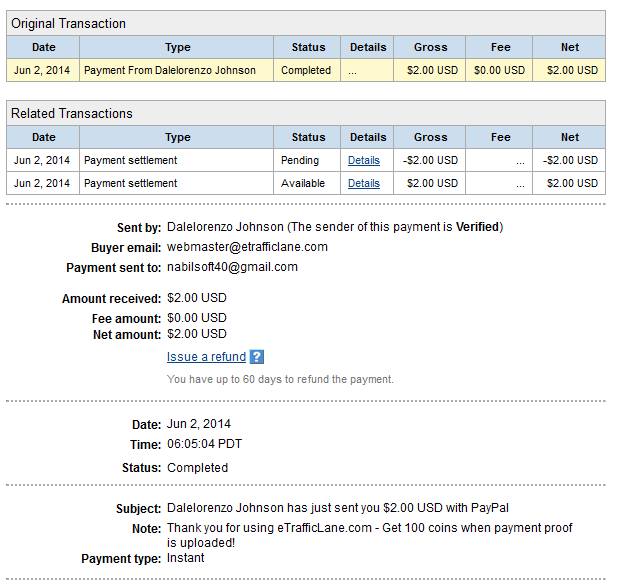620x588 pixels.
Task: Click the bold Verified sender text
Action: point(477,227)
